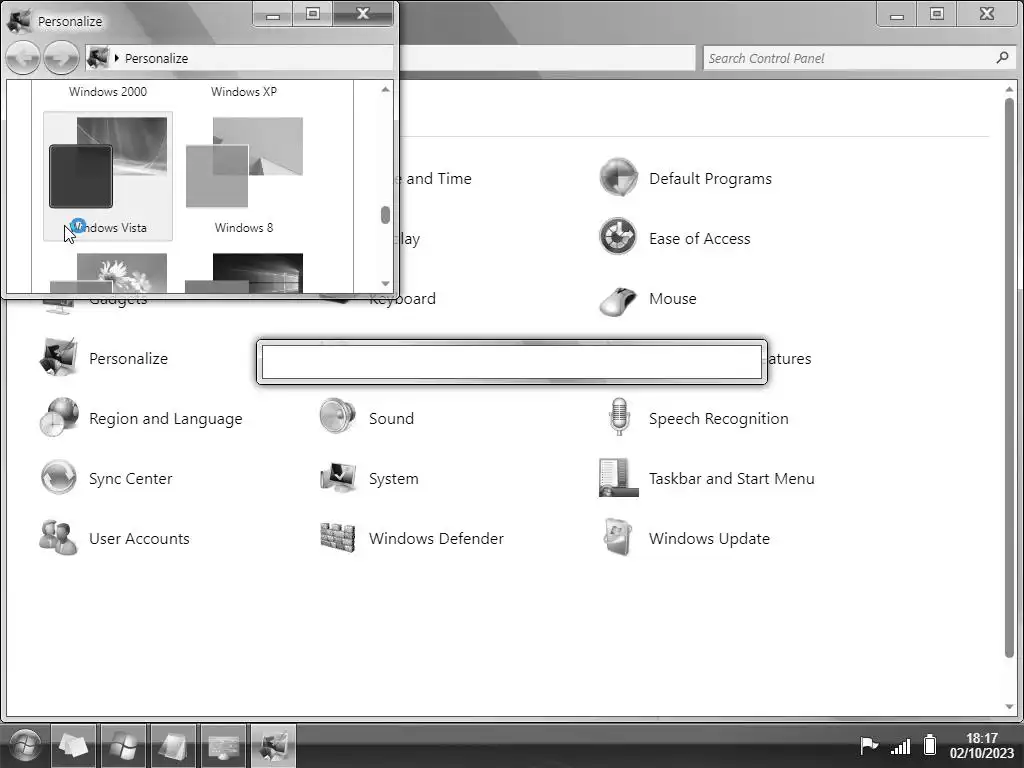Open the Speech Recognition link
Viewport: 1024px width, 768px height.
click(x=718, y=419)
